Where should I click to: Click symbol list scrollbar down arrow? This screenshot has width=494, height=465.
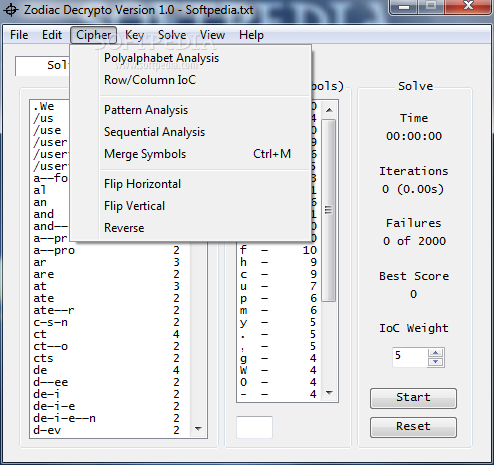[x=329, y=393]
